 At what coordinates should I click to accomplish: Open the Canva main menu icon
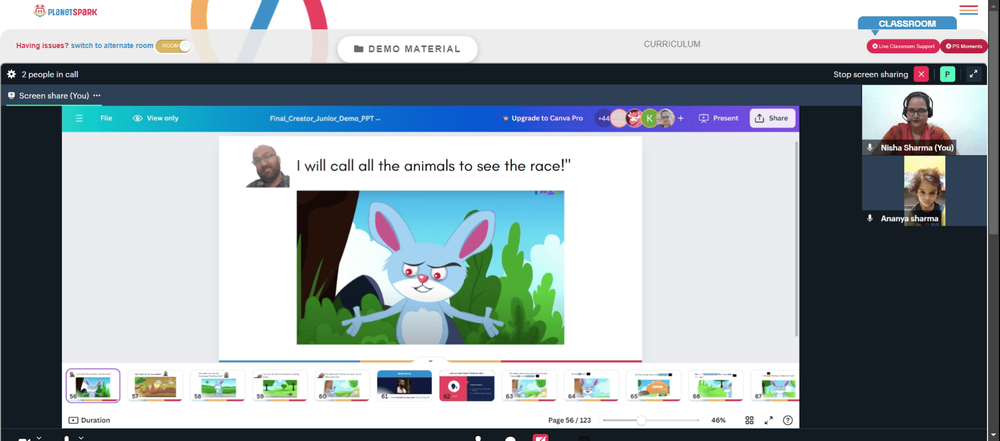pyautogui.click(x=79, y=118)
